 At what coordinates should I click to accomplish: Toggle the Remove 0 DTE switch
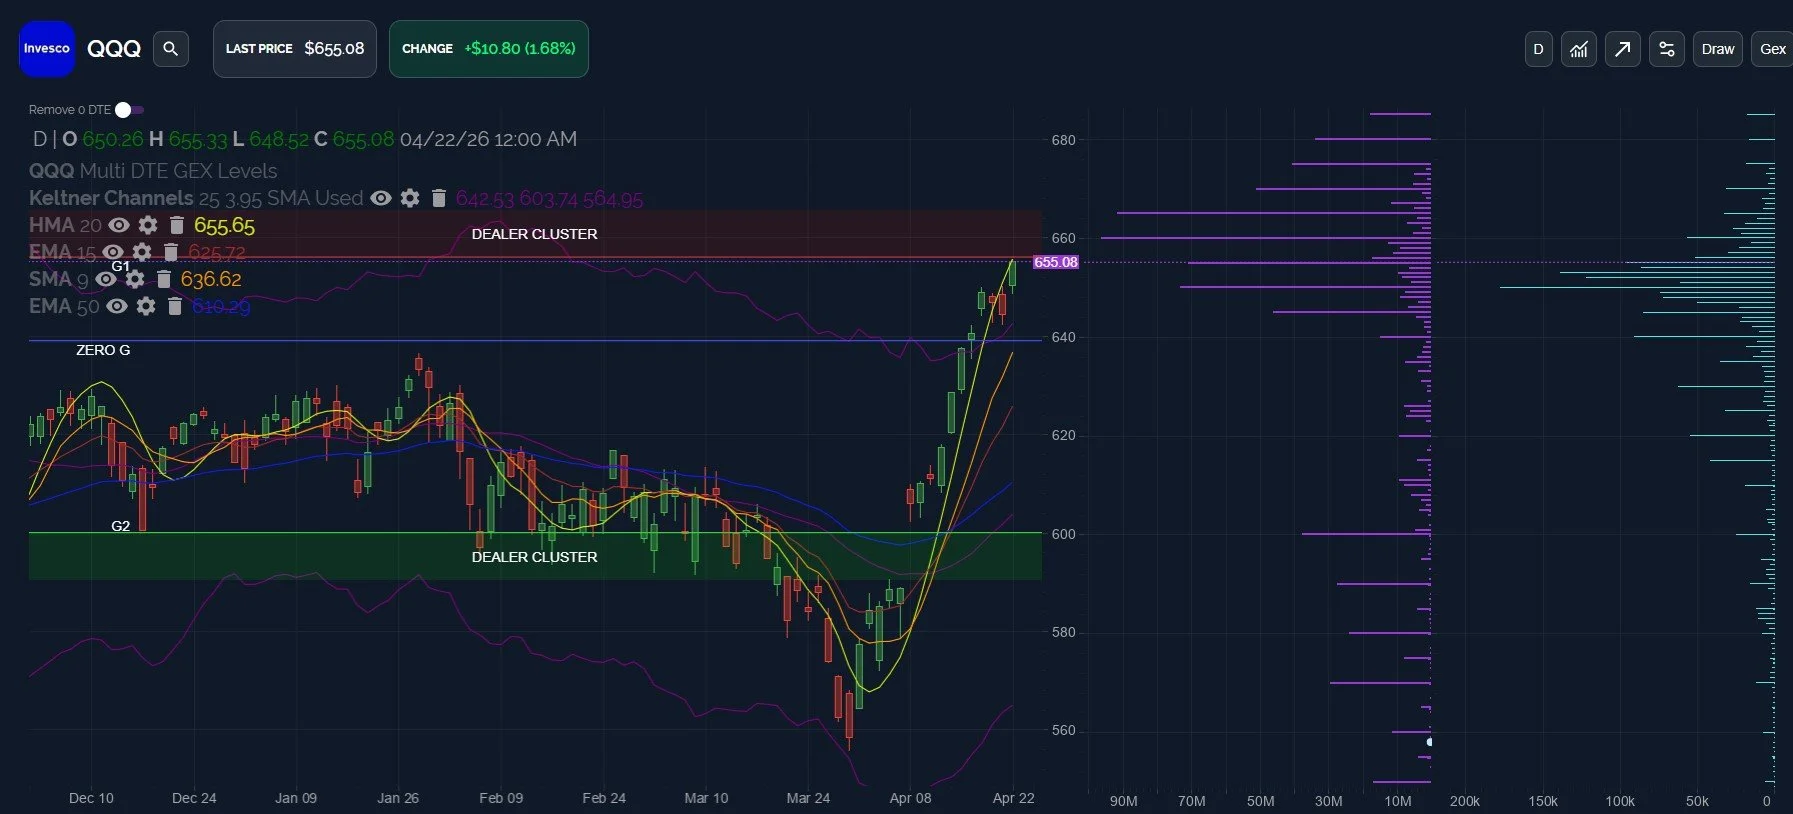[x=129, y=110]
